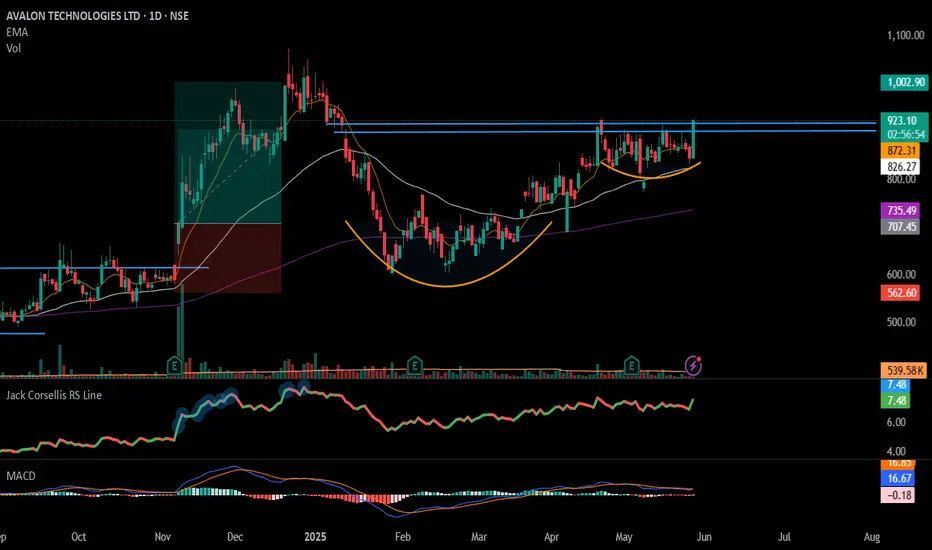
Task: Click the 02:56:54 countdown timer label
Action: pos(904,134)
